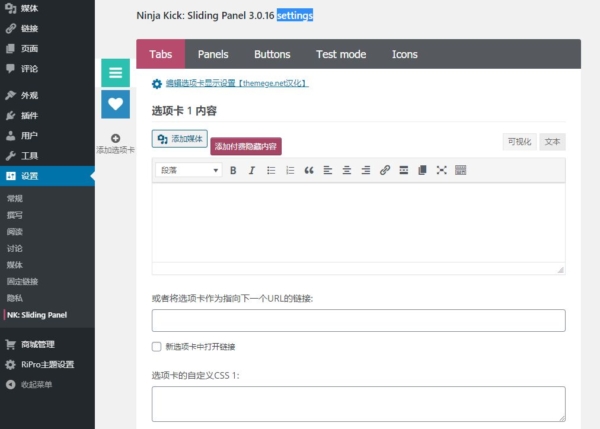Align text right in the editor
The width and height of the screenshot is (600, 429).
point(366,170)
